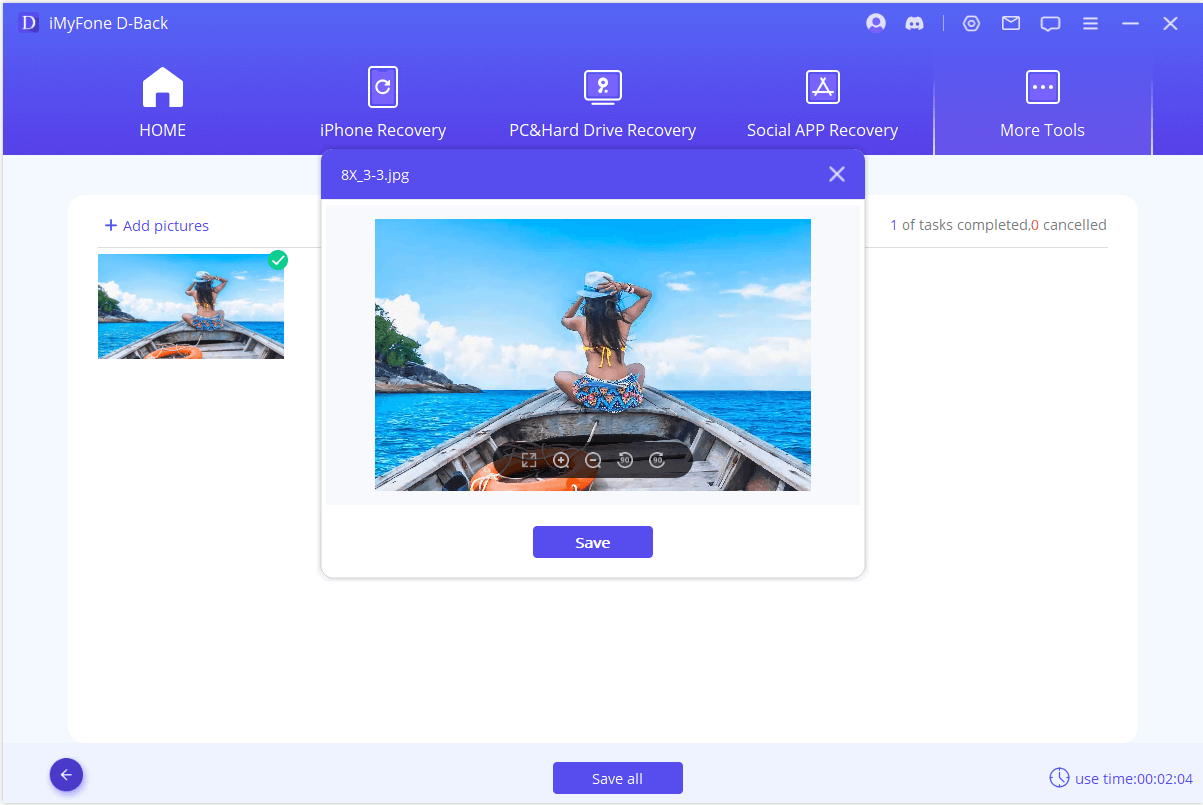Go to Social APP Recovery tab
The width and height of the screenshot is (1203, 805).
(822, 103)
